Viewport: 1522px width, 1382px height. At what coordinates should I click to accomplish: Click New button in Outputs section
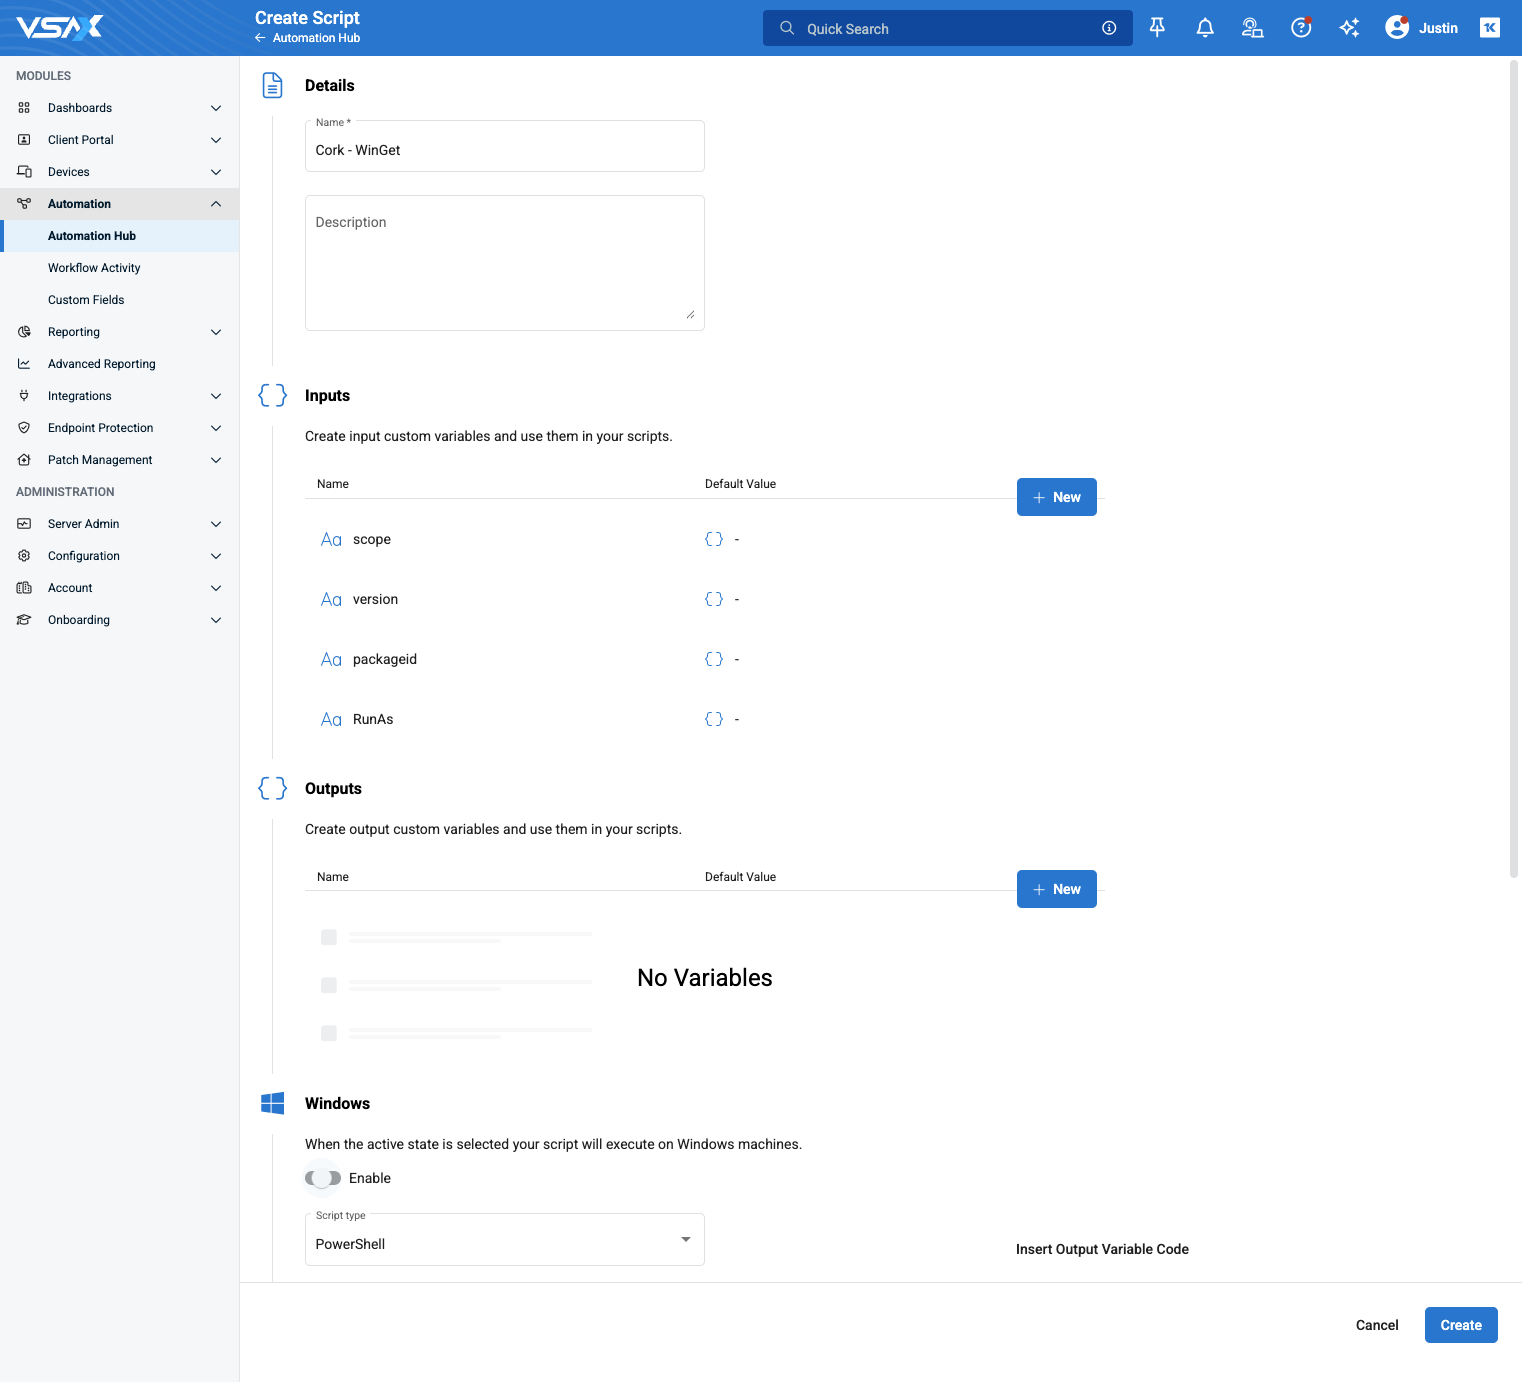click(x=1057, y=889)
